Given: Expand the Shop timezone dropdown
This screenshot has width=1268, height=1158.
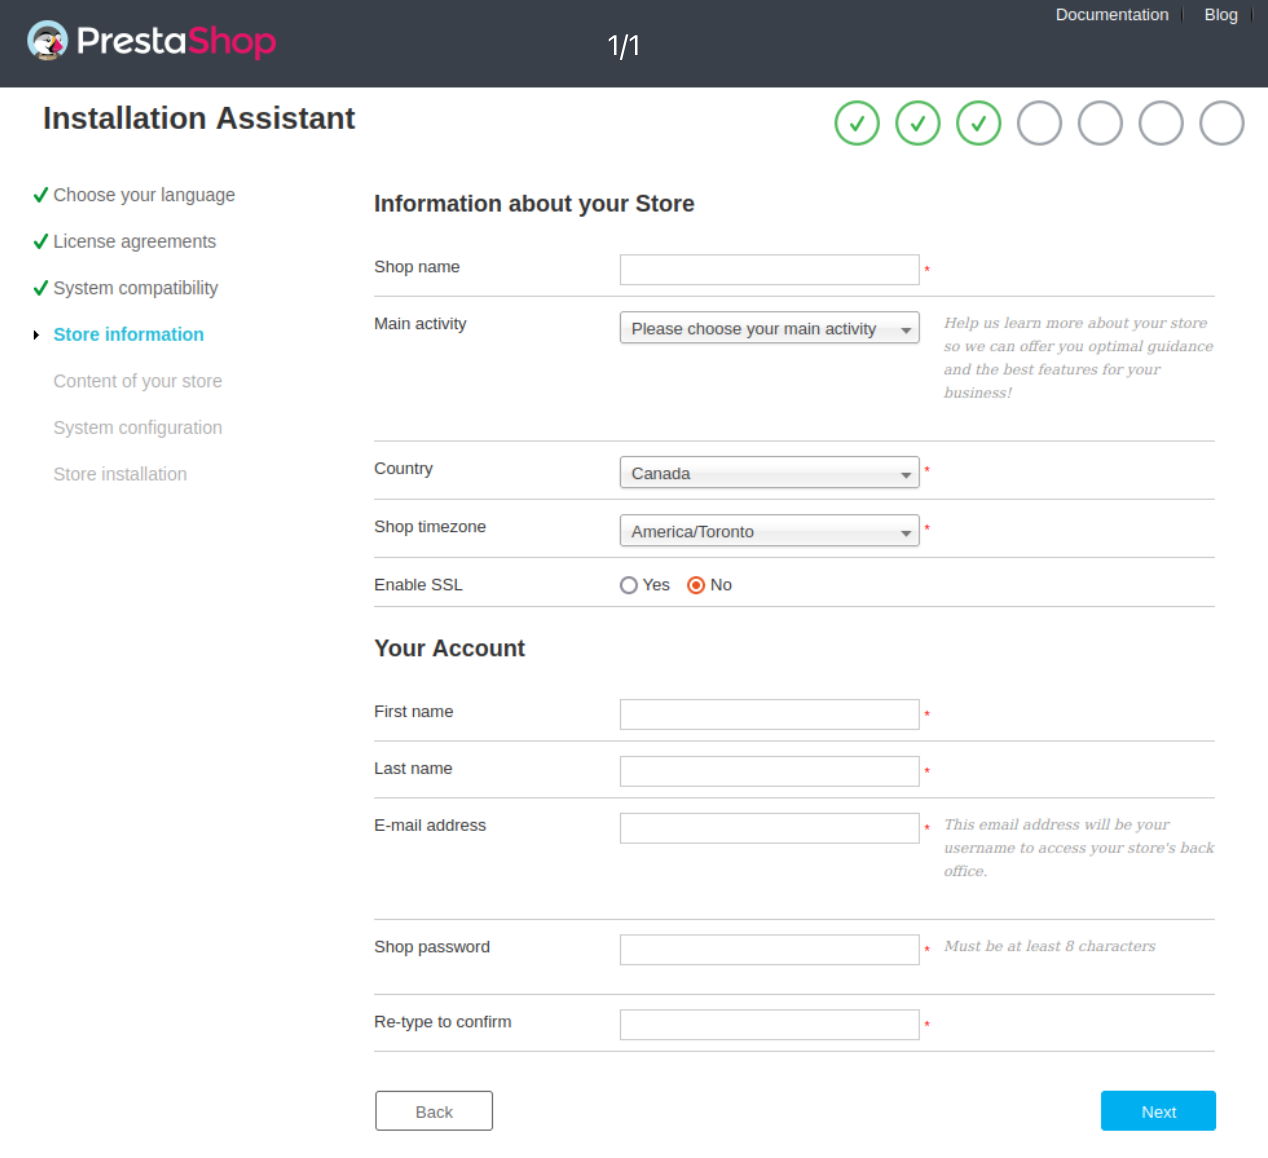Looking at the screenshot, I should 769,531.
